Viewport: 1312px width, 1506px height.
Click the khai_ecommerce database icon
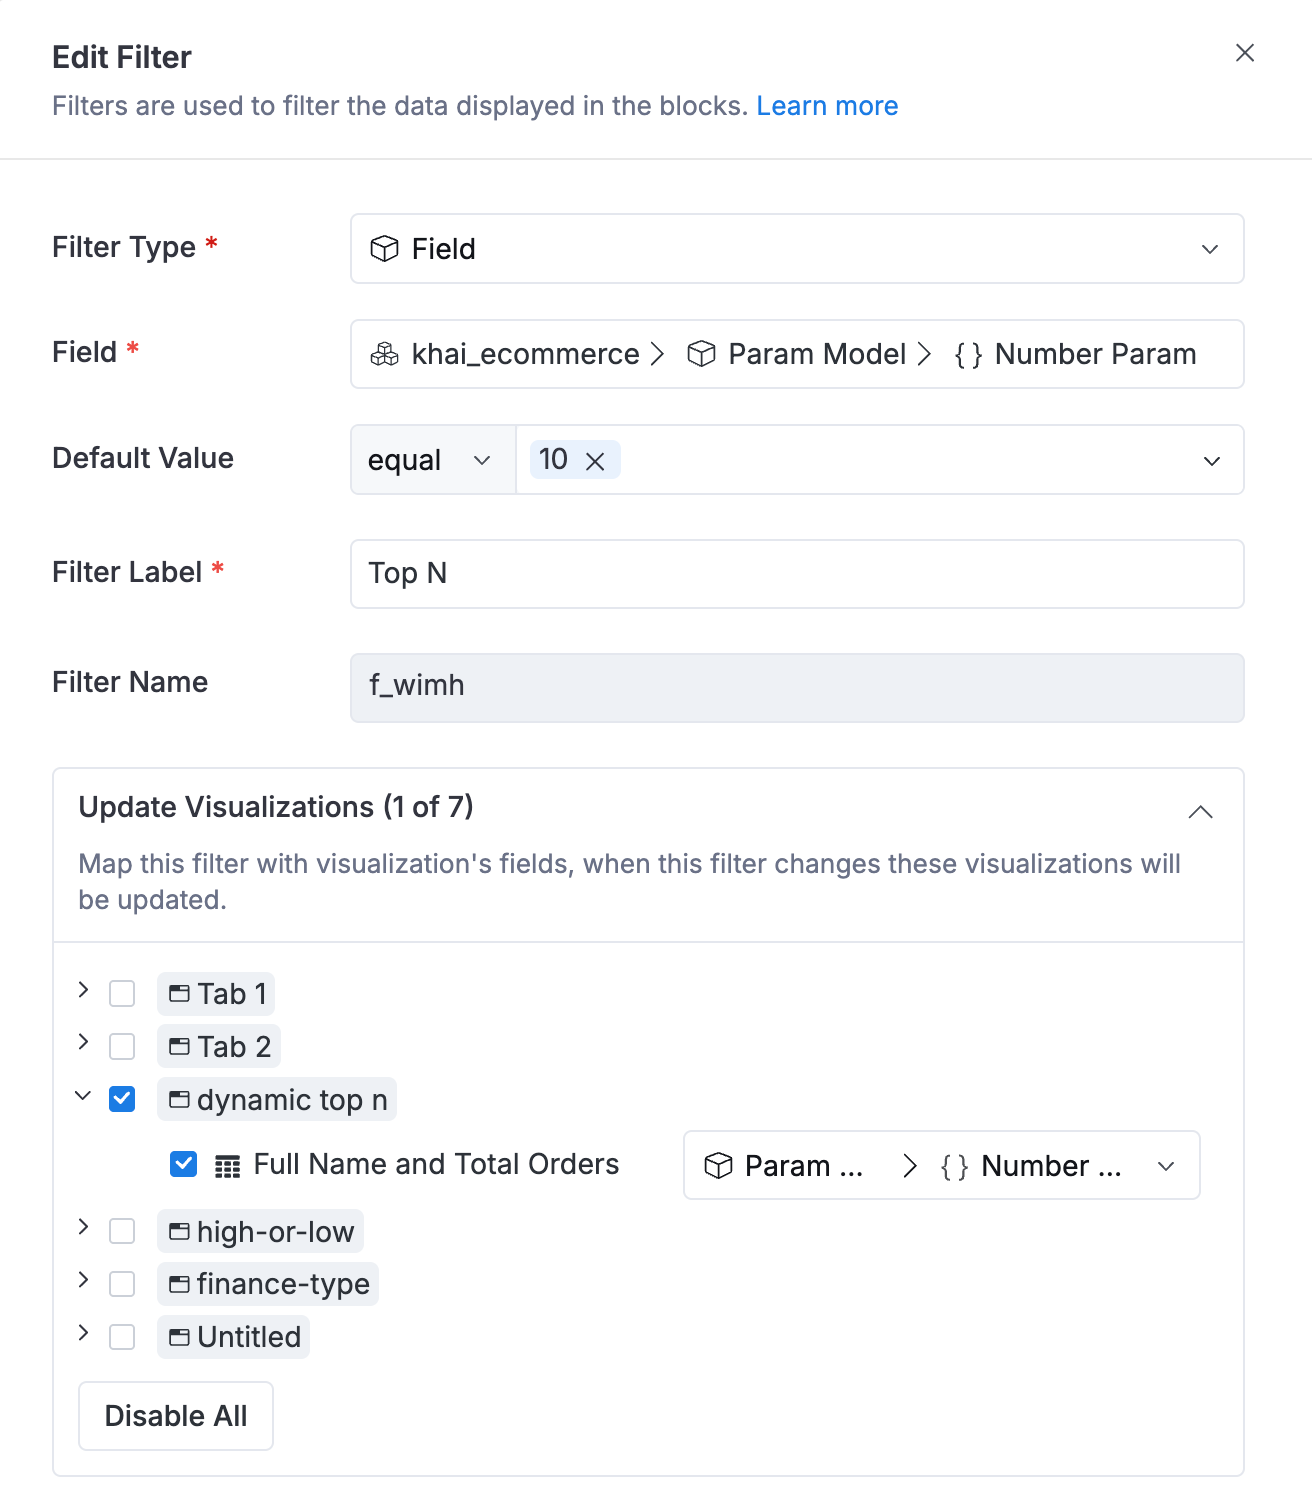(x=384, y=354)
